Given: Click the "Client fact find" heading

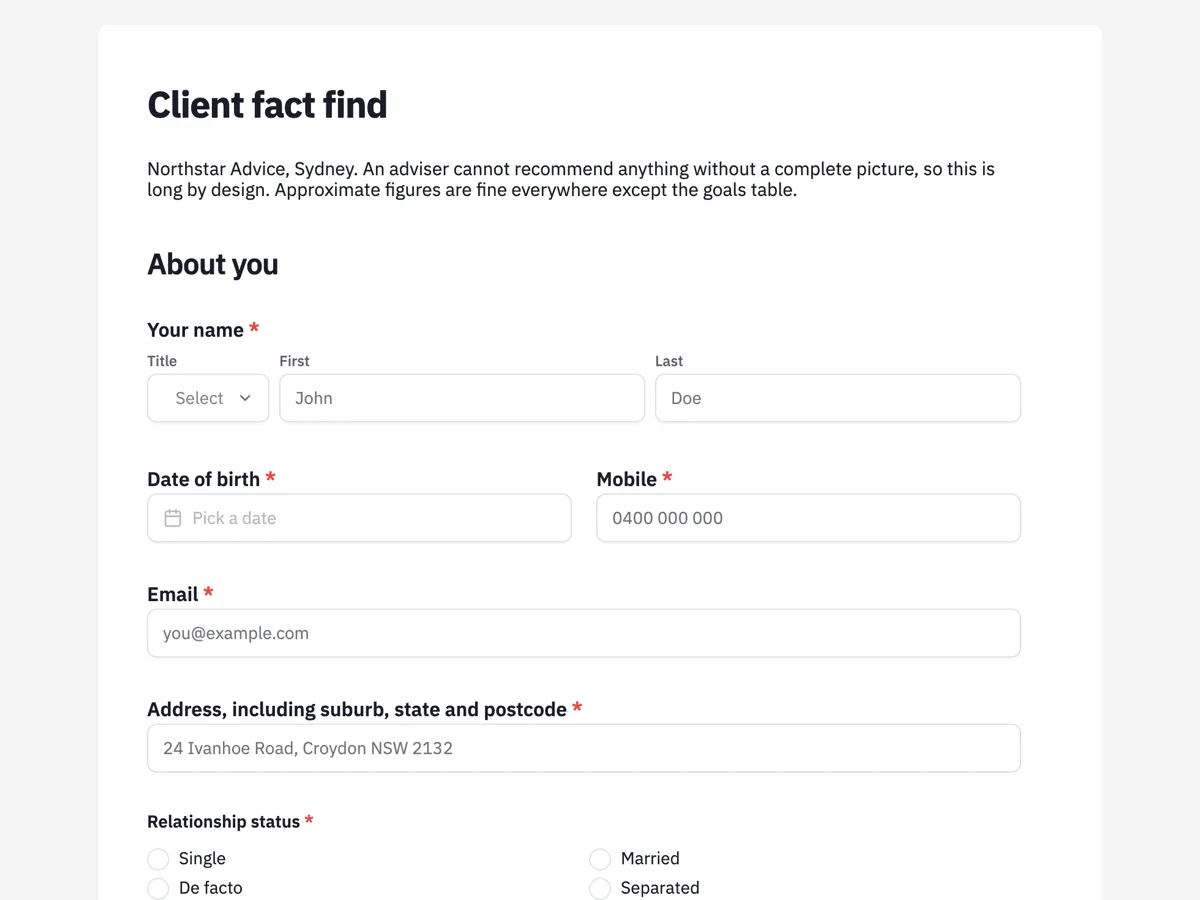Looking at the screenshot, I should [x=267, y=105].
